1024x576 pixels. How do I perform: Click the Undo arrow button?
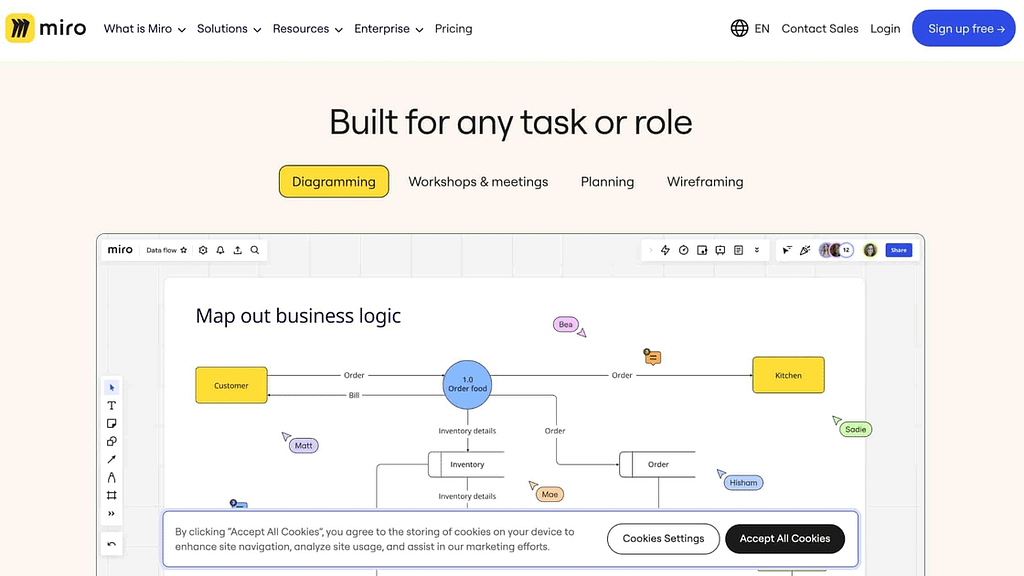(x=112, y=543)
